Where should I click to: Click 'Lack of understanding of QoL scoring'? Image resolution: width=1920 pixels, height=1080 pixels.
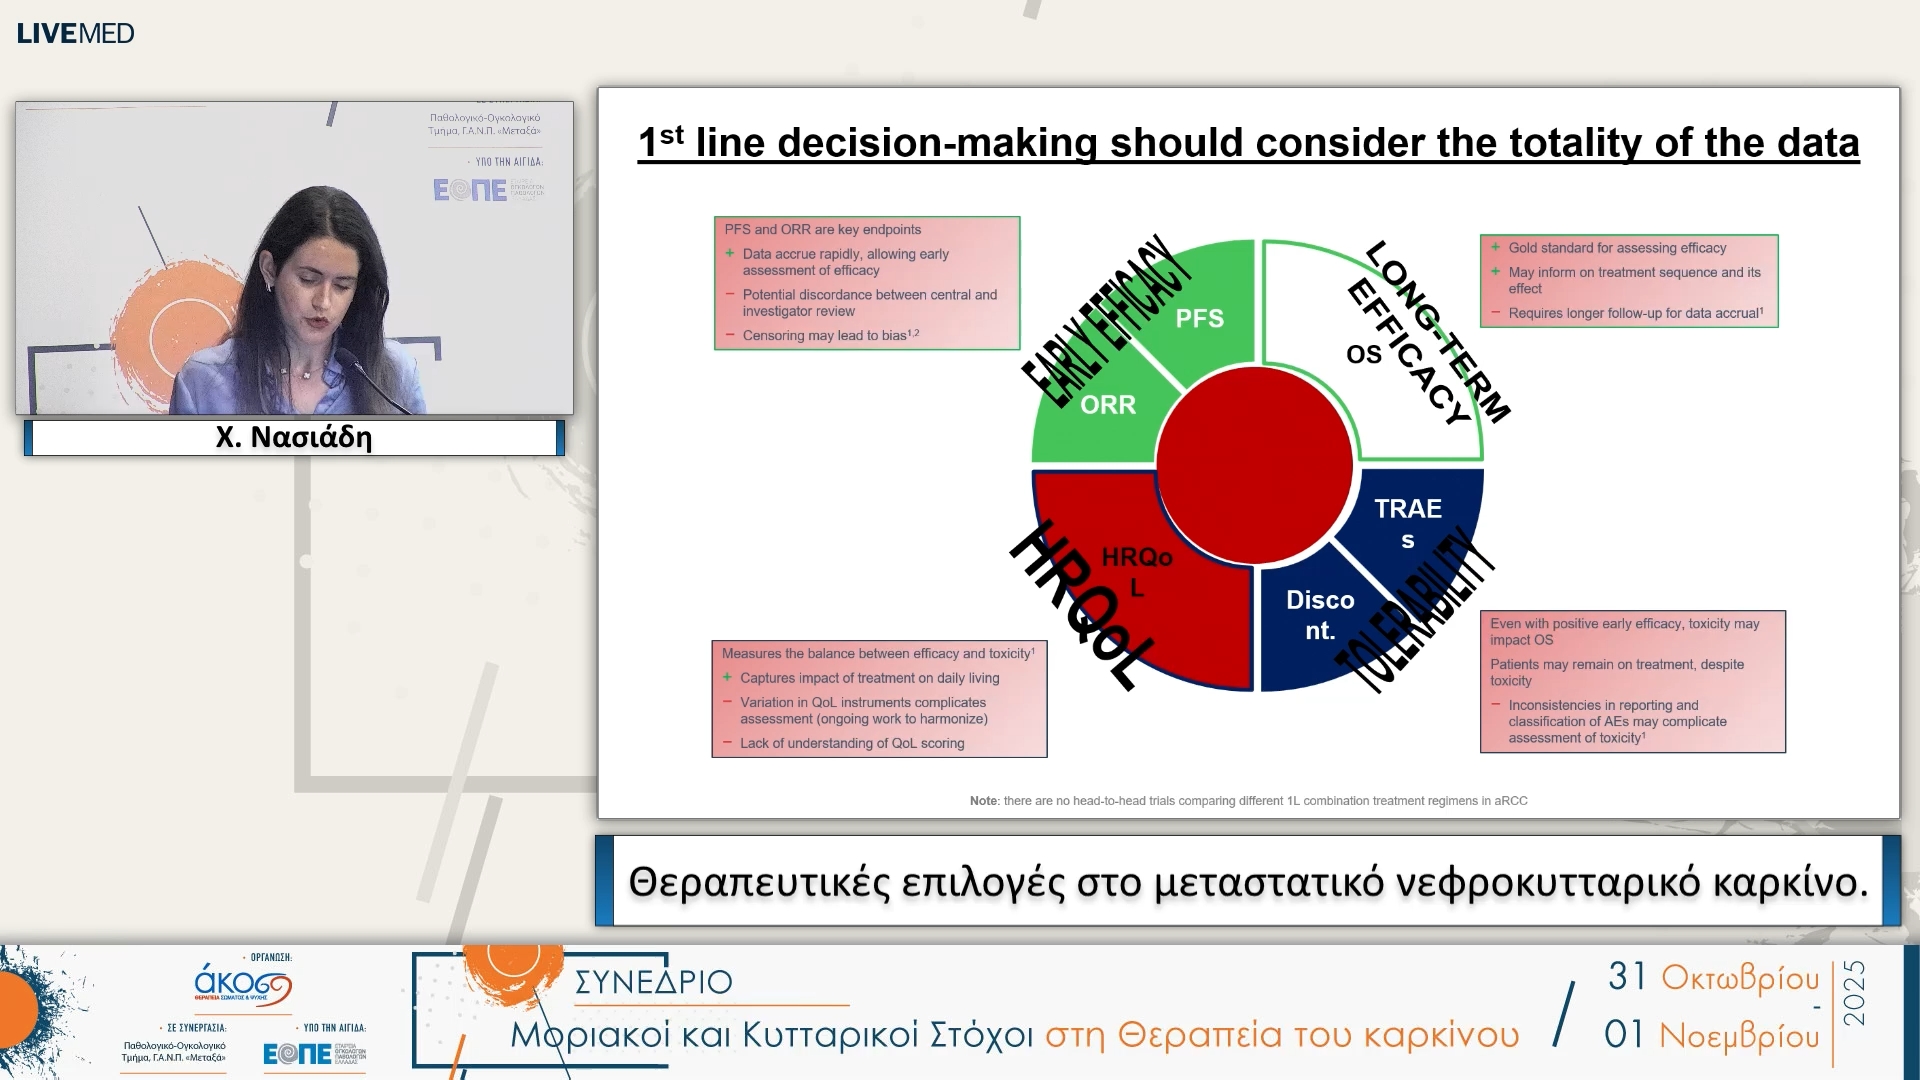852,743
